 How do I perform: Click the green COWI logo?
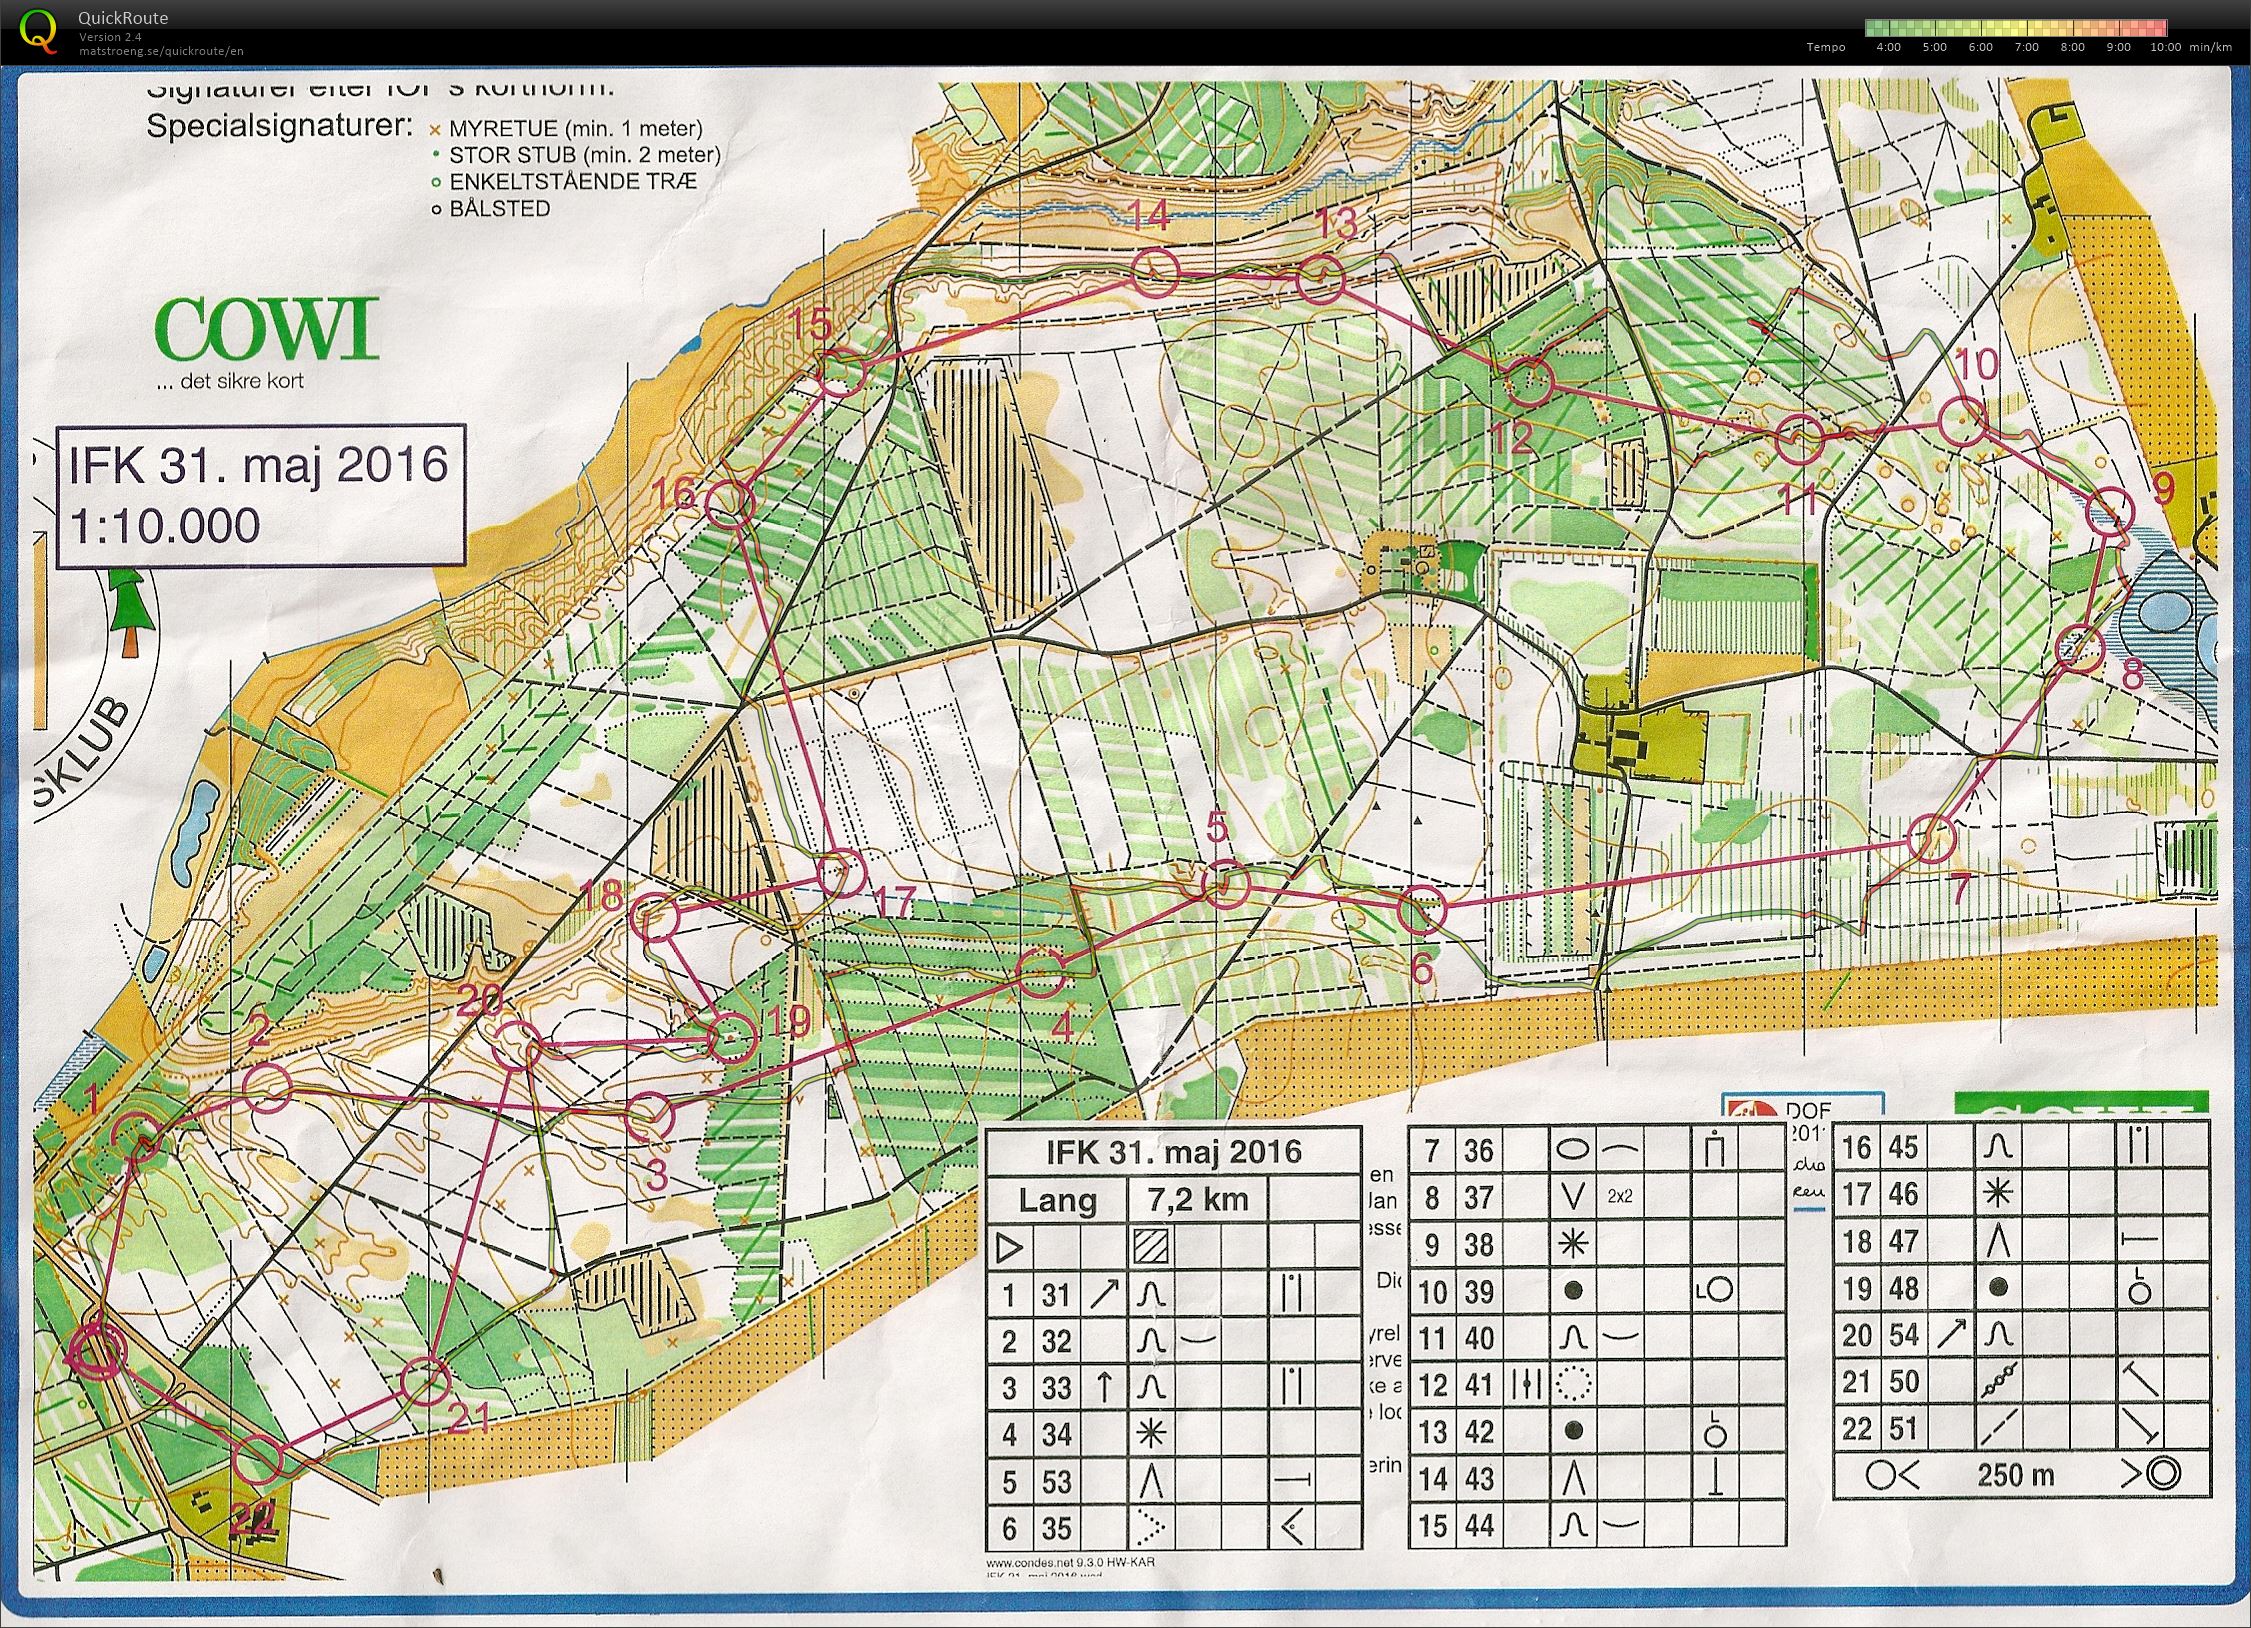pyautogui.click(x=267, y=329)
